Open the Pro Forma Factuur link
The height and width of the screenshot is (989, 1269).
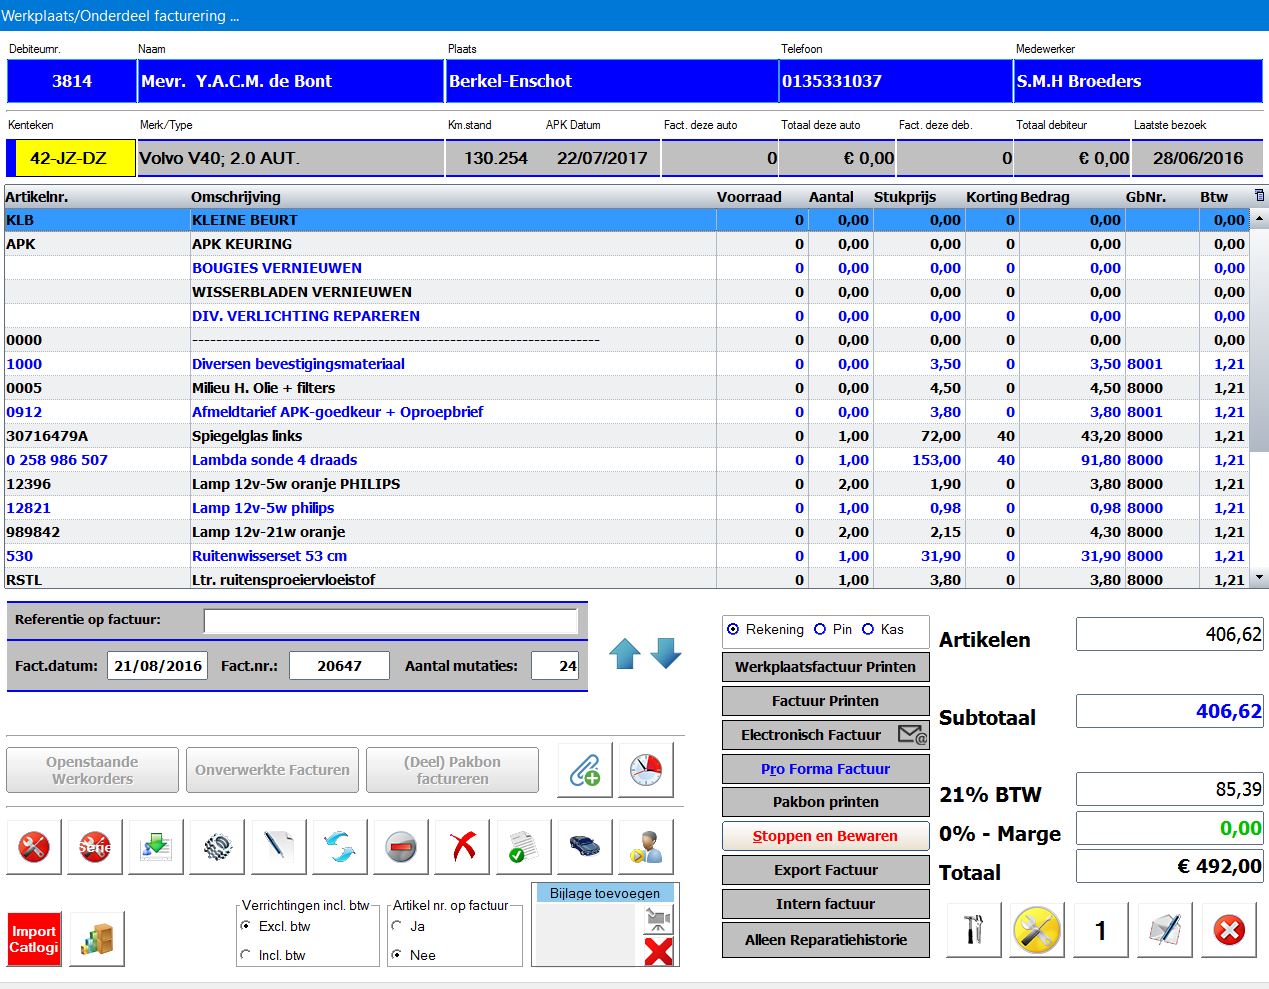tap(825, 769)
